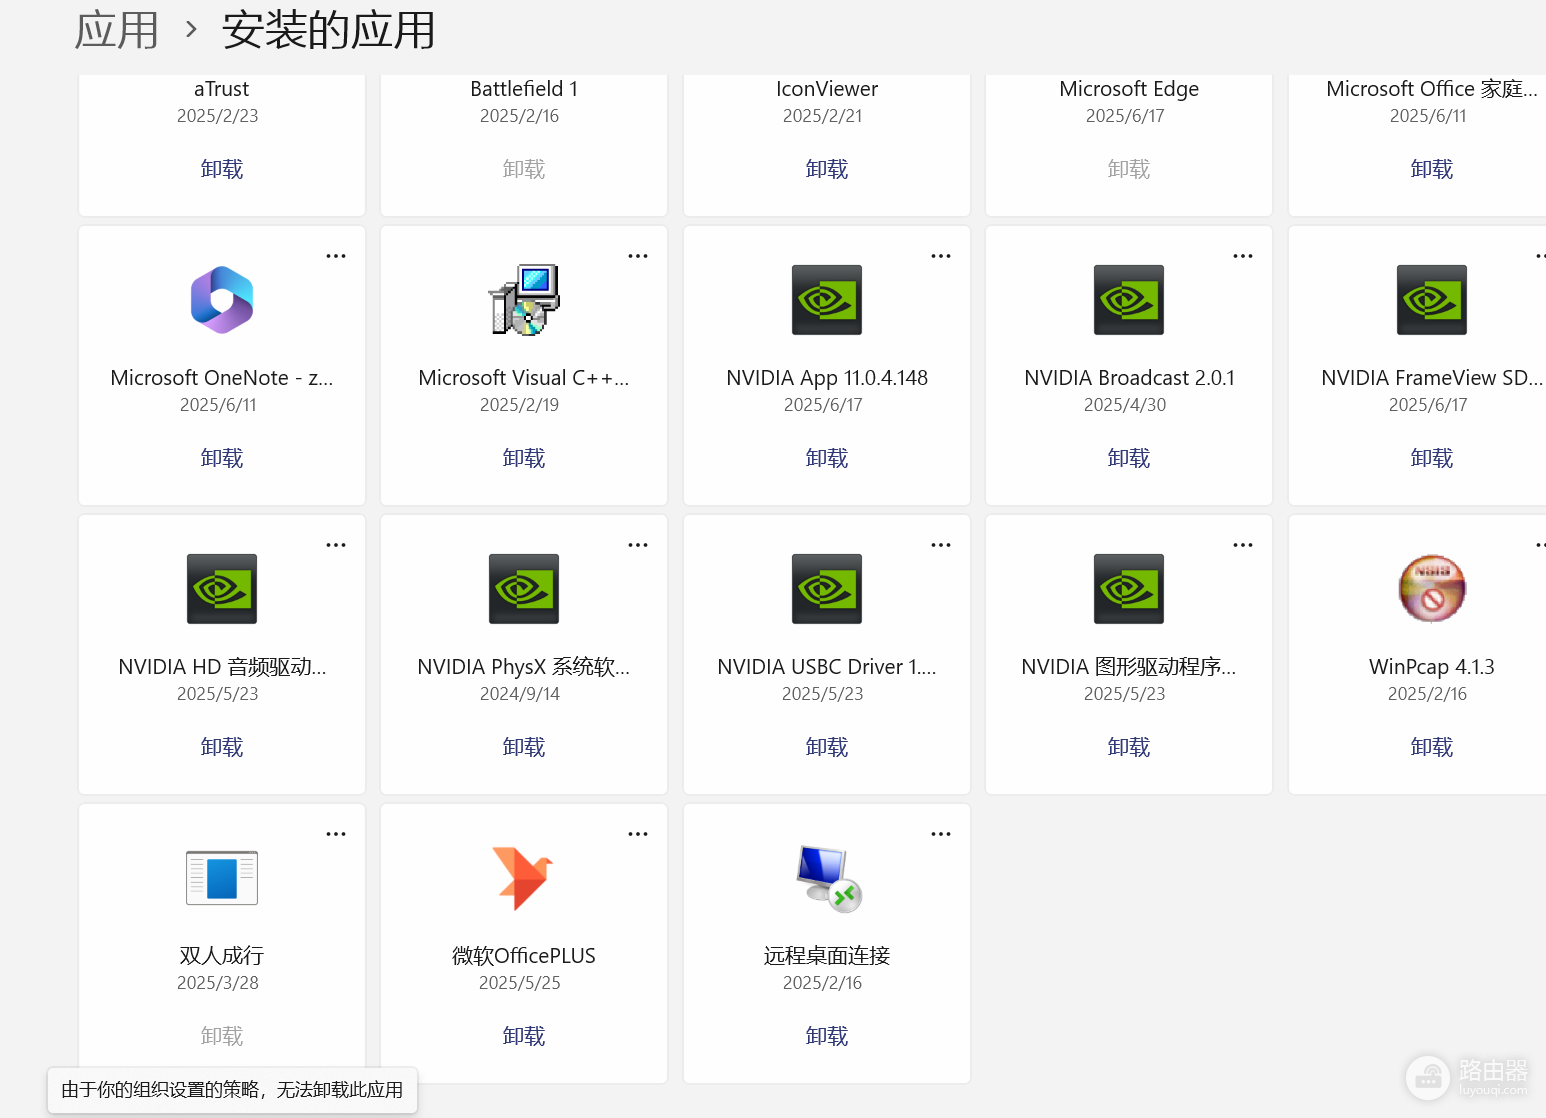
Task: Click the Microsoft OneNote app icon
Action: pyautogui.click(x=222, y=300)
